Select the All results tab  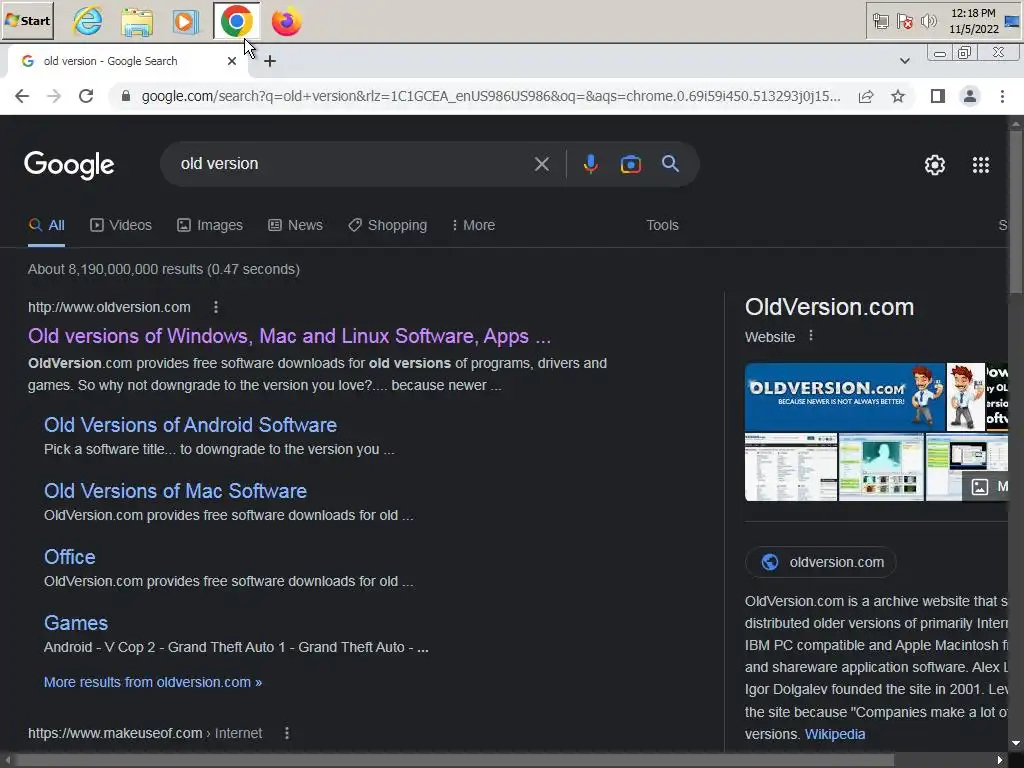coord(46,225)
